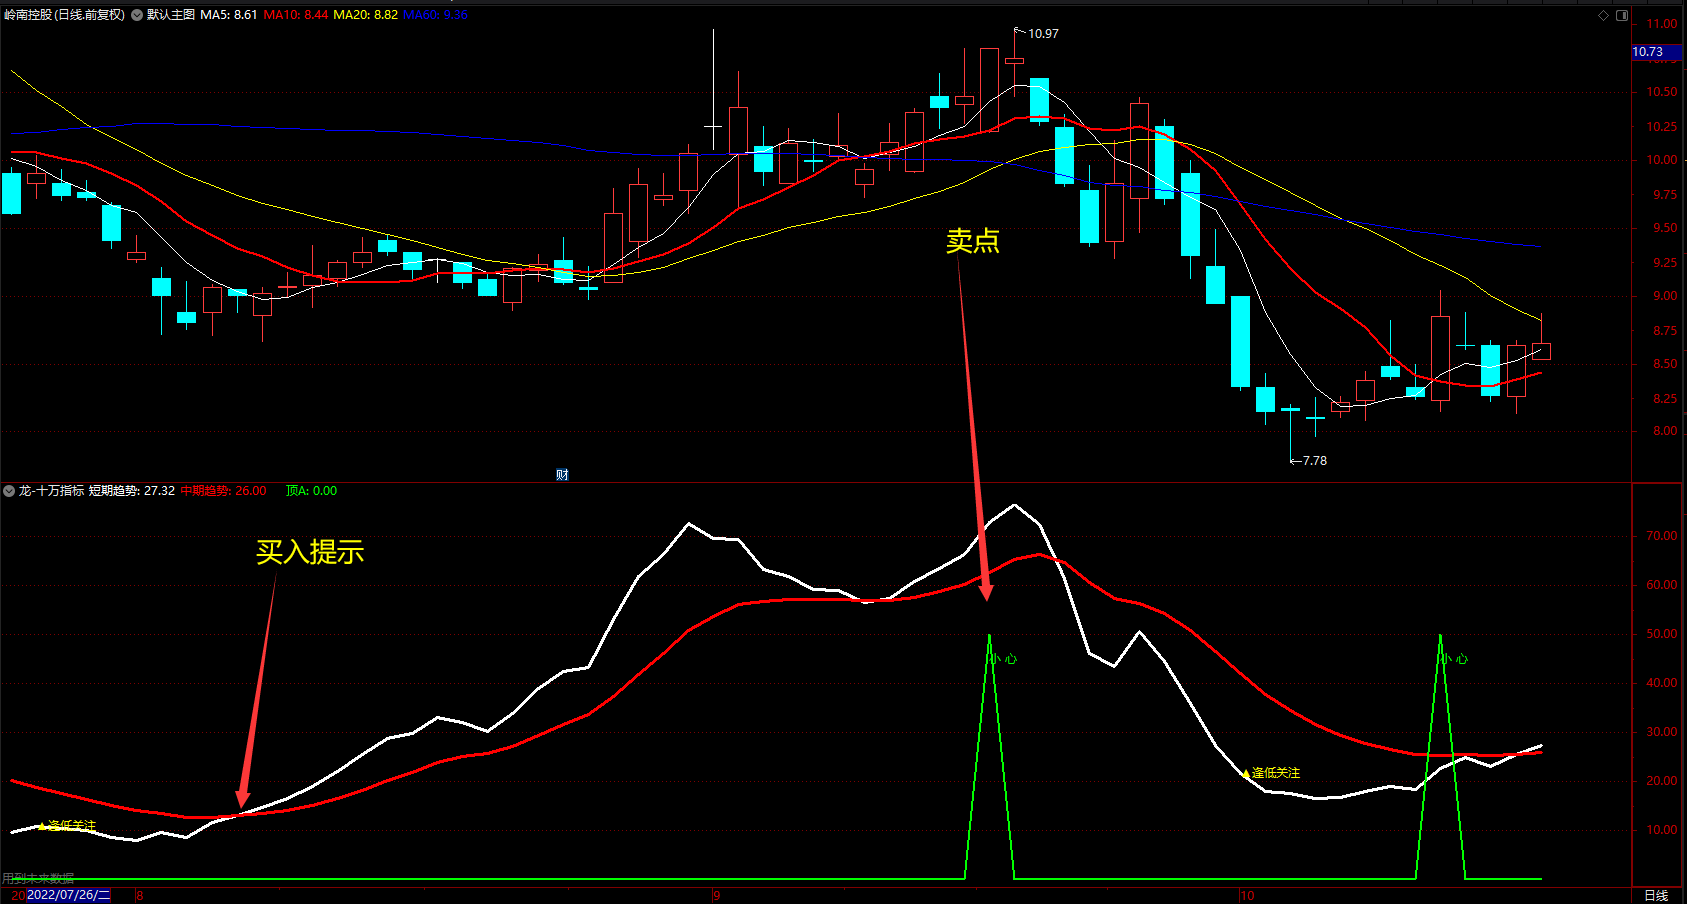Click the 小心 warning label beside the September green spike
Image resolution: width=1687 pixels, height=904 pixels.
click(x=1004, y=659)
